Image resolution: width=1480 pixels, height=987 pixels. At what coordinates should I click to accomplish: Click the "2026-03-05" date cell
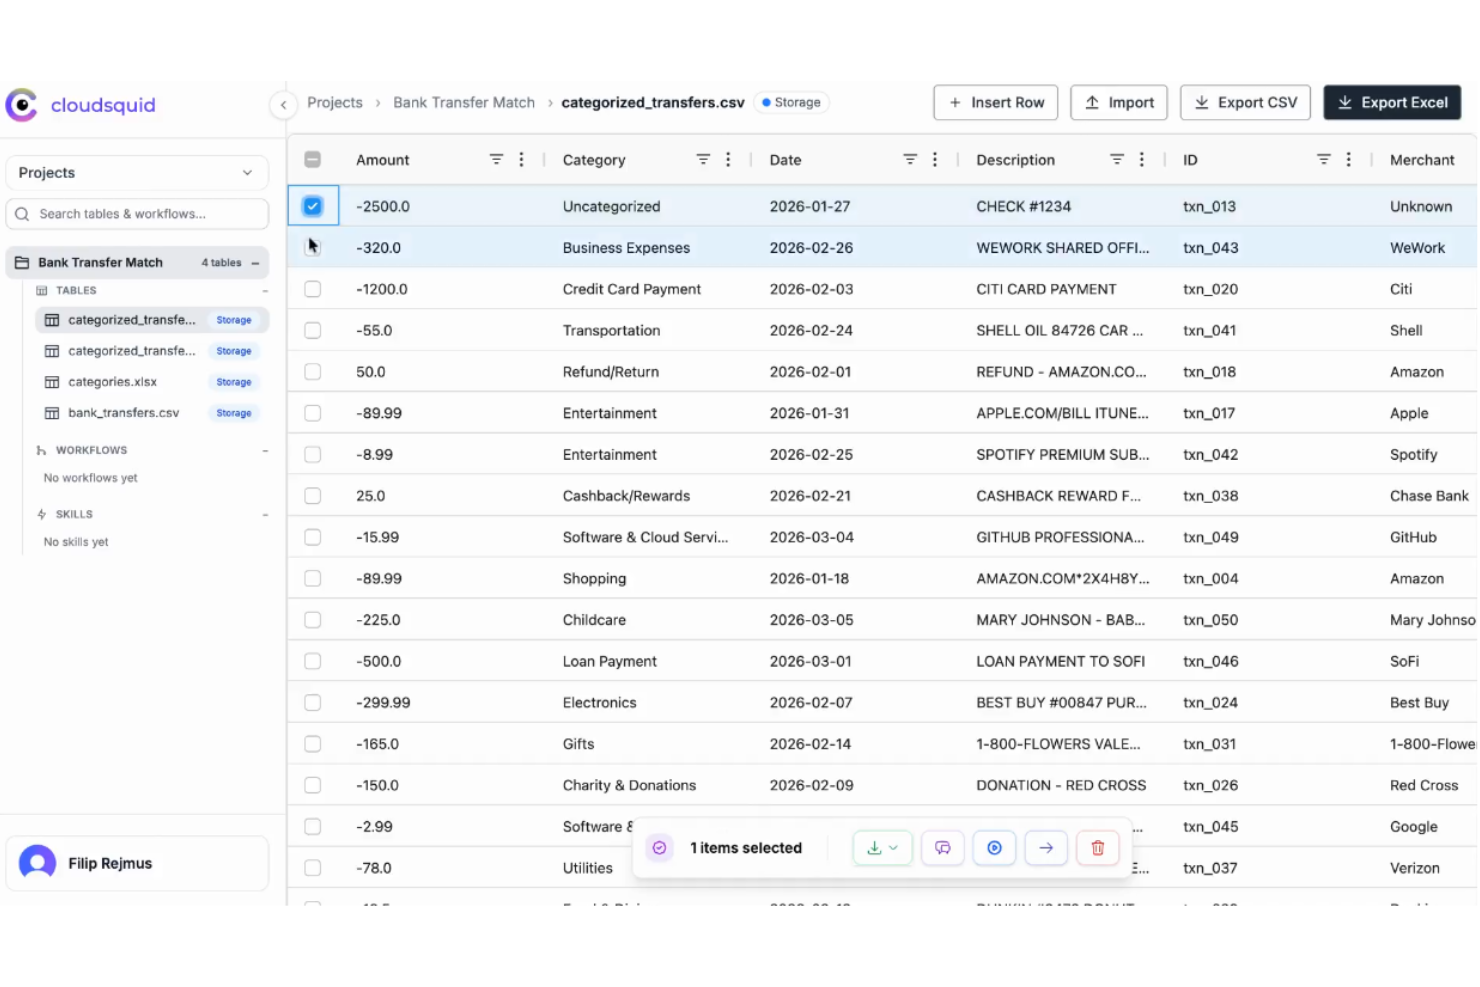click(x=812, y=620)
